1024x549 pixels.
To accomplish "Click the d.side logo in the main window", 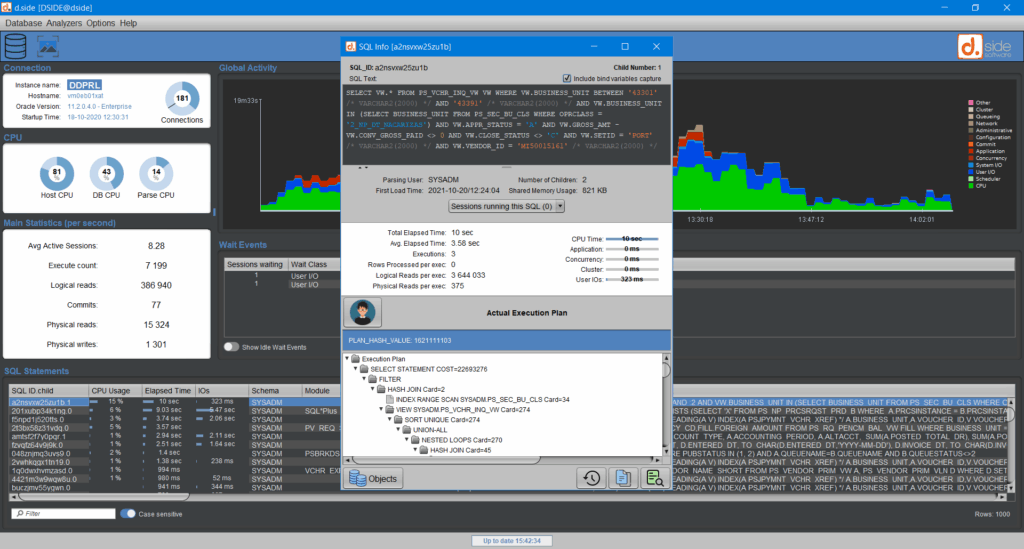I will 986,47.
